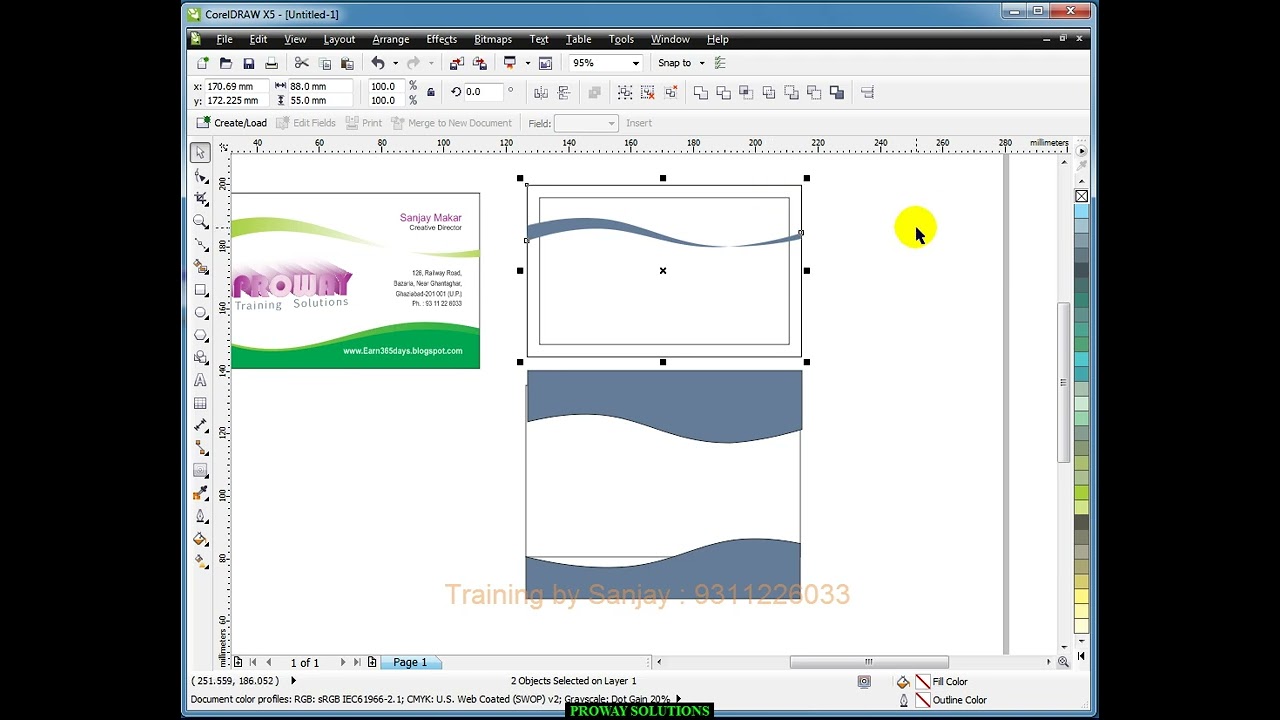Screen dimensions: 1280x720
Task: Toggle the lock ratio padlock
Action: click(431, 92)
